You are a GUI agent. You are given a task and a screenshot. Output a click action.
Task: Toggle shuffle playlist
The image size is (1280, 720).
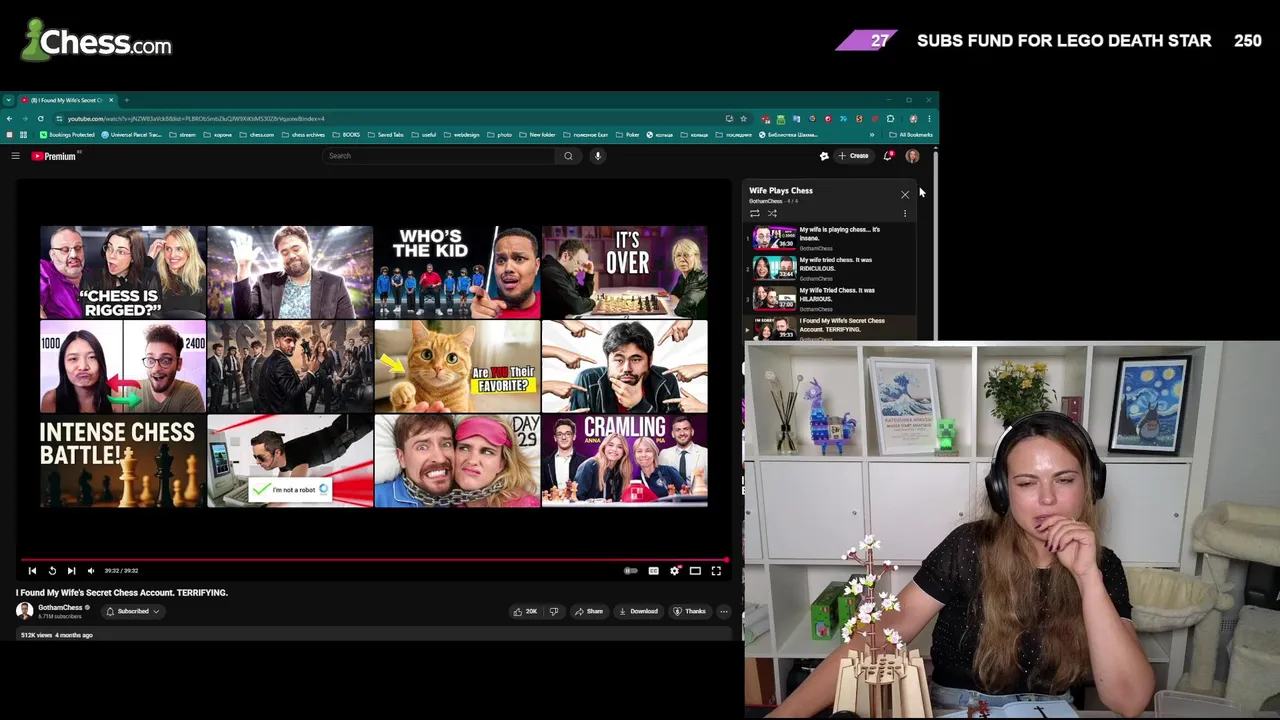[772, 213]
